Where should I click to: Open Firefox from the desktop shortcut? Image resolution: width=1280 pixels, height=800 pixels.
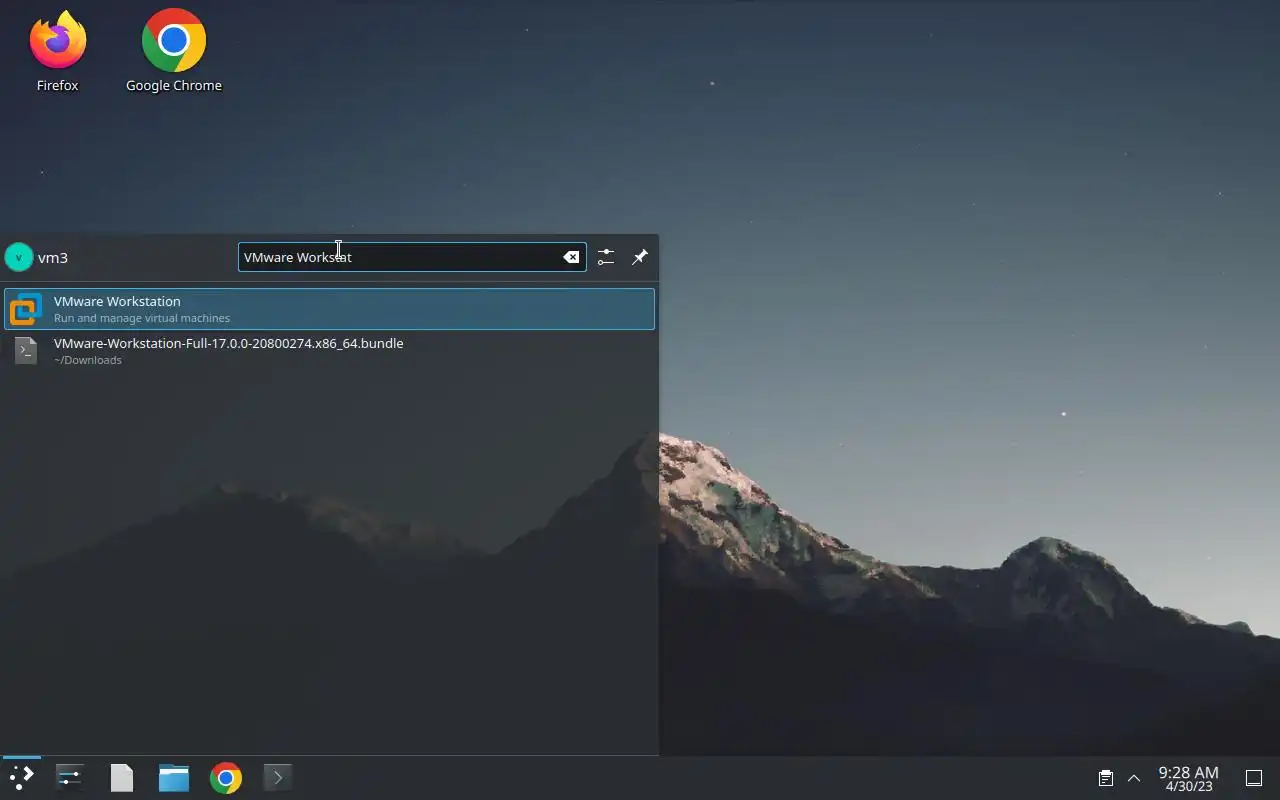(x=57, y=52)
